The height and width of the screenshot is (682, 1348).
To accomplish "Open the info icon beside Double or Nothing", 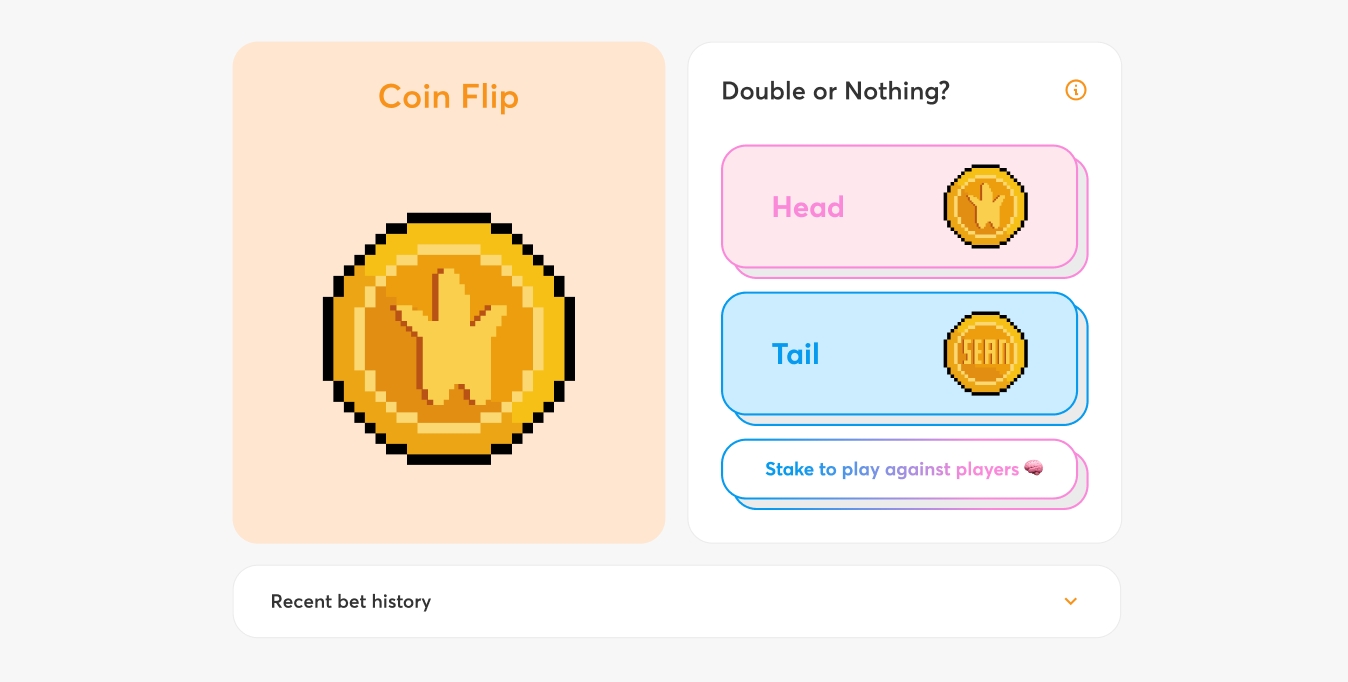I will [x=1076, y=90].
